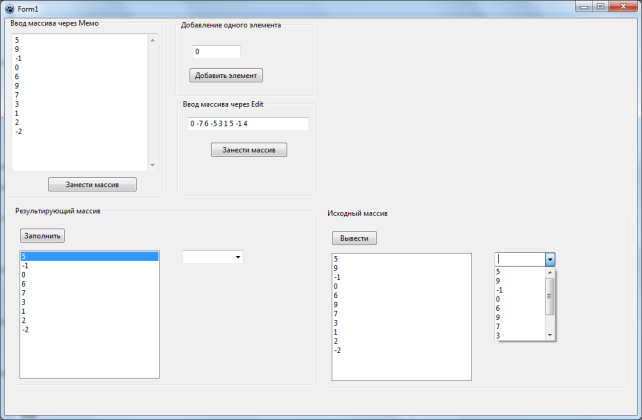Minimize the Form1 window

pyautogui.click(x=584, y=7)
